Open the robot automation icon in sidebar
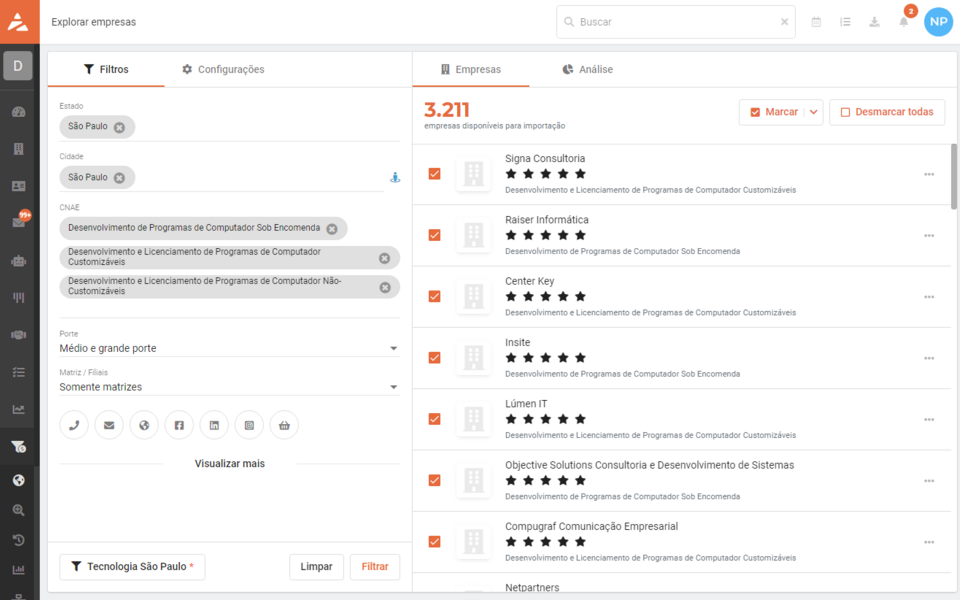The image size is (960, 600). click(x=18, y=261)
